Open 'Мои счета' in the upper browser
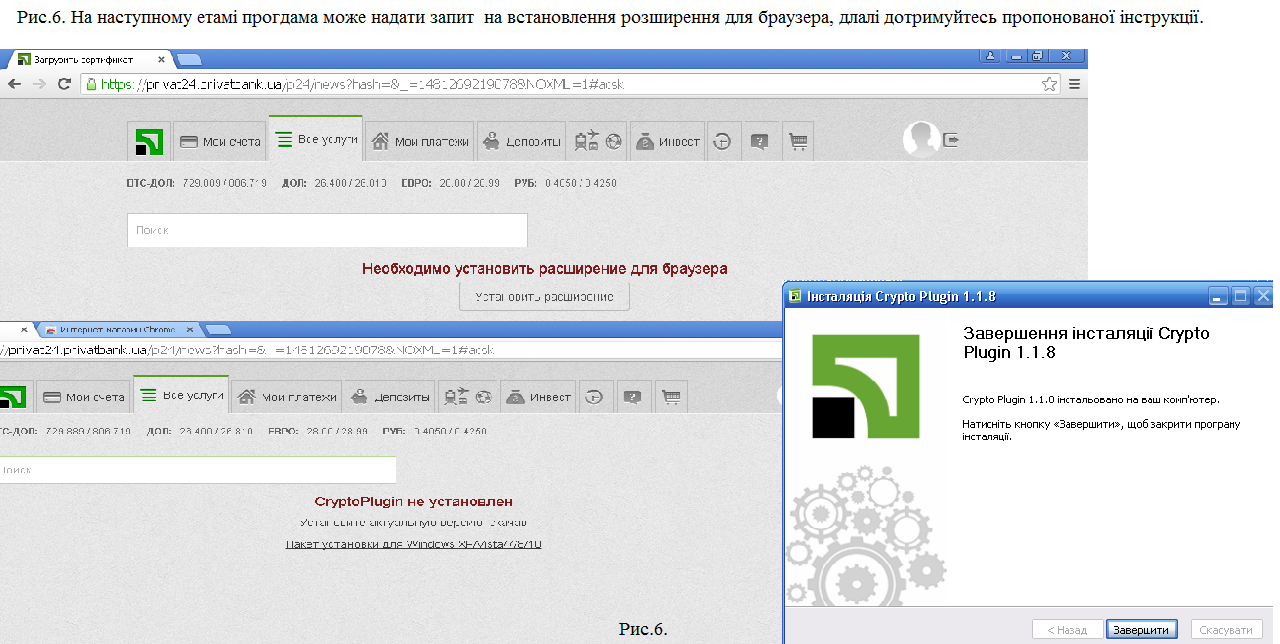 coord(220,141)
